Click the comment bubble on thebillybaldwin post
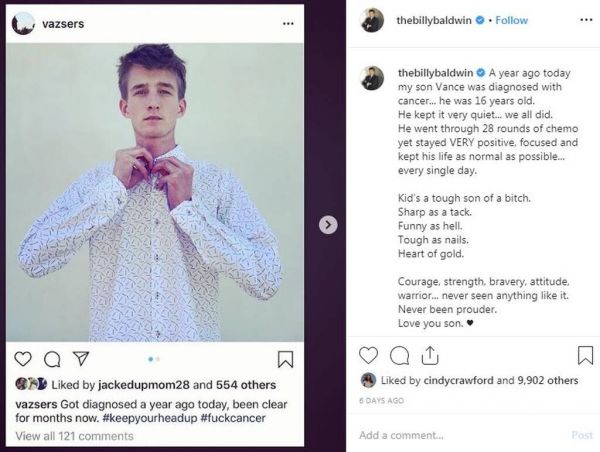Viewport: 600px width, 452px height. (x=400, y=355)
